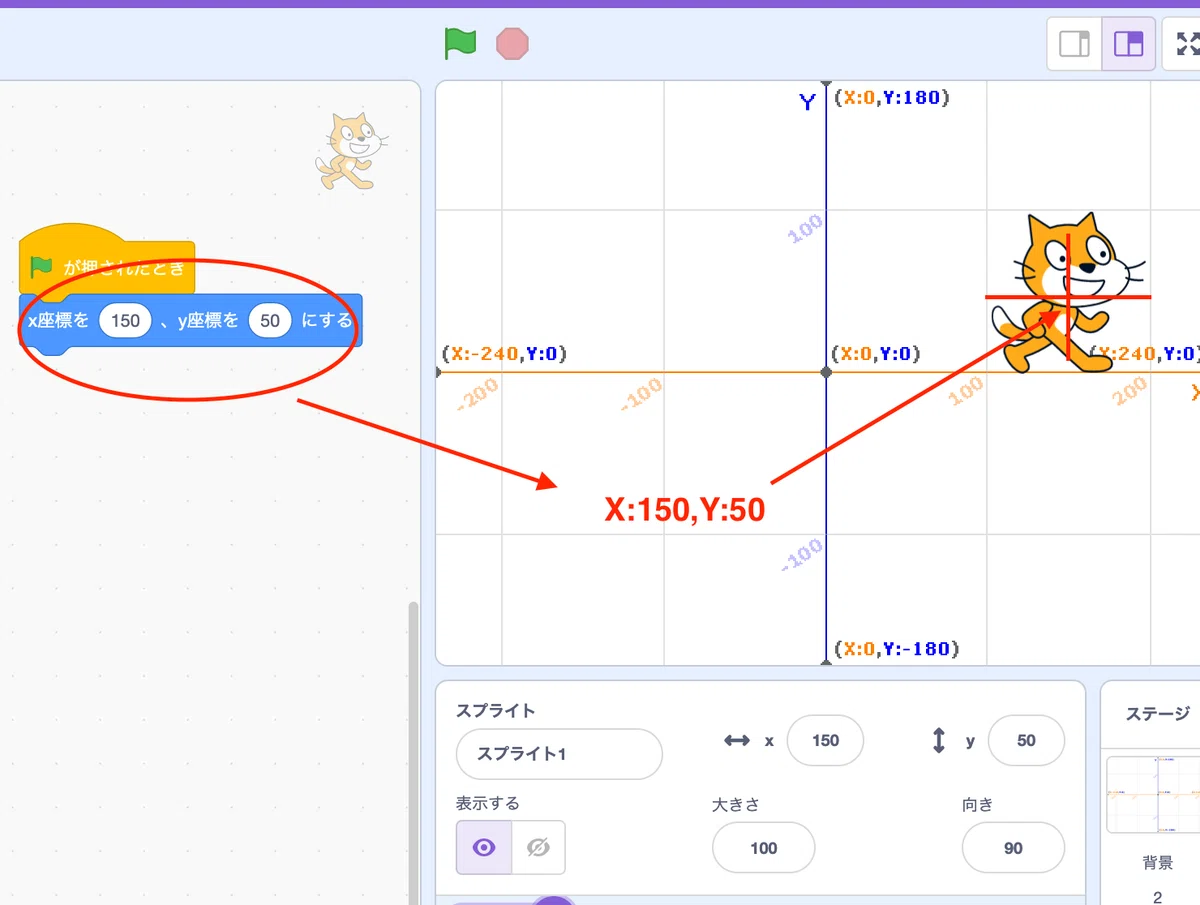Image resolution: width=1200 pixels, height=905 pixels.
Task: Select the 'when flag clicked' hat block
Action: (x=107, y=260)
